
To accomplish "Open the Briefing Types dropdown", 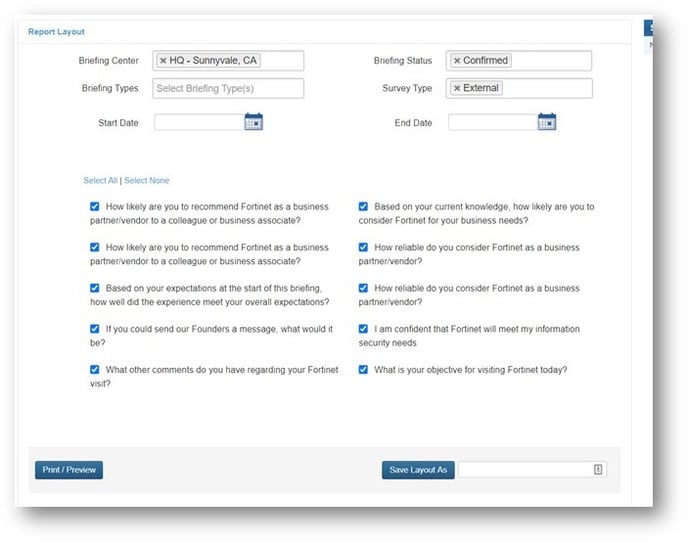I will (228, 88).
